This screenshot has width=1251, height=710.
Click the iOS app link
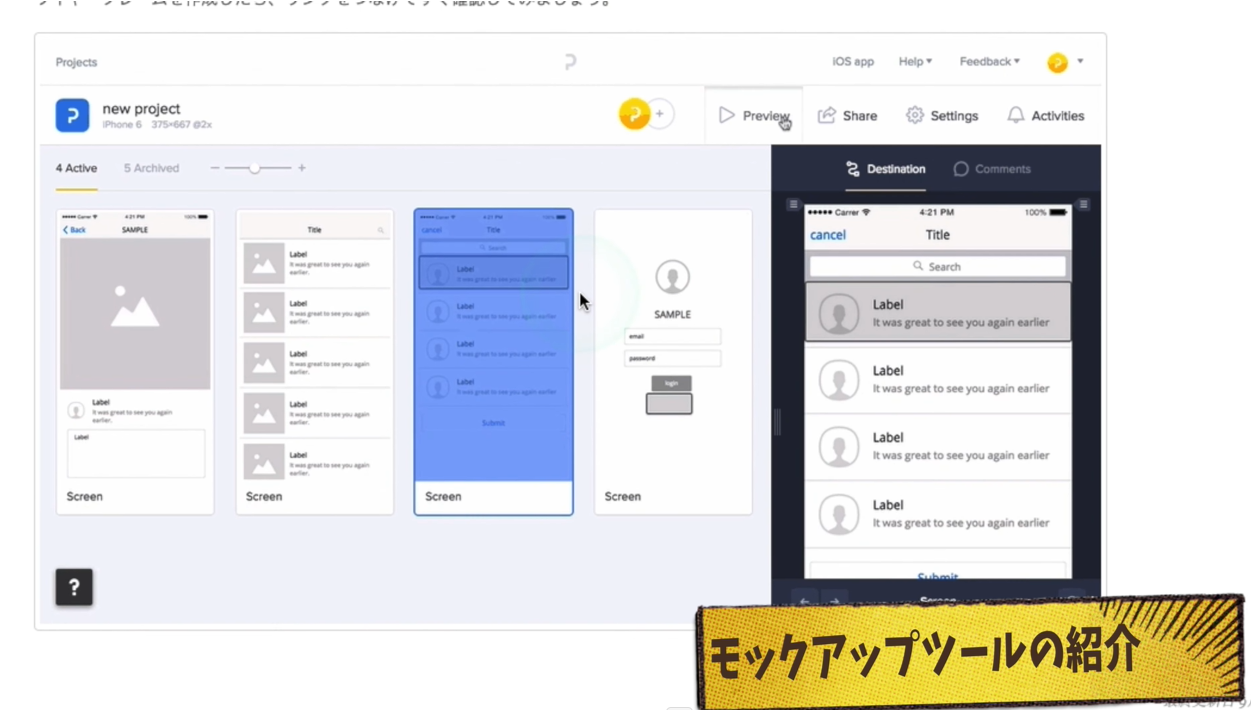click(853, 62)
